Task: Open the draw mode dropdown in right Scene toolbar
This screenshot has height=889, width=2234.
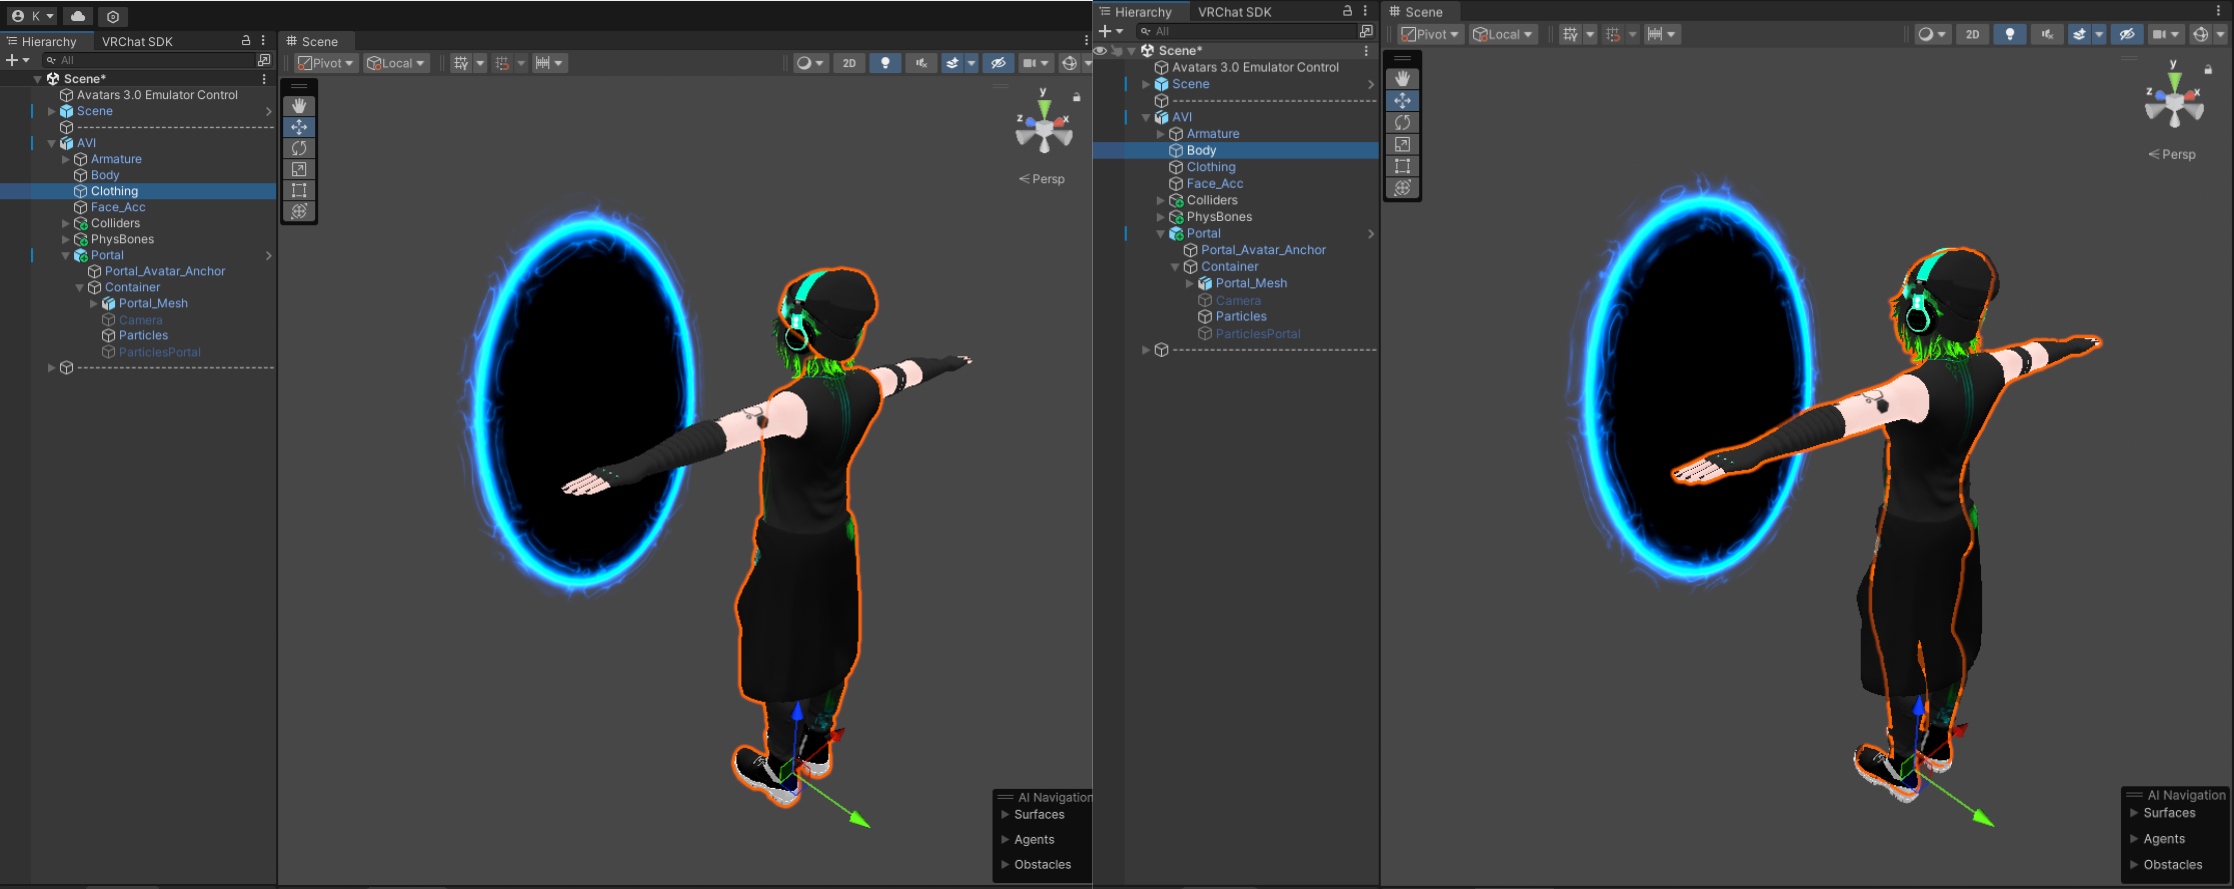Action: (x=1932, y=34)
